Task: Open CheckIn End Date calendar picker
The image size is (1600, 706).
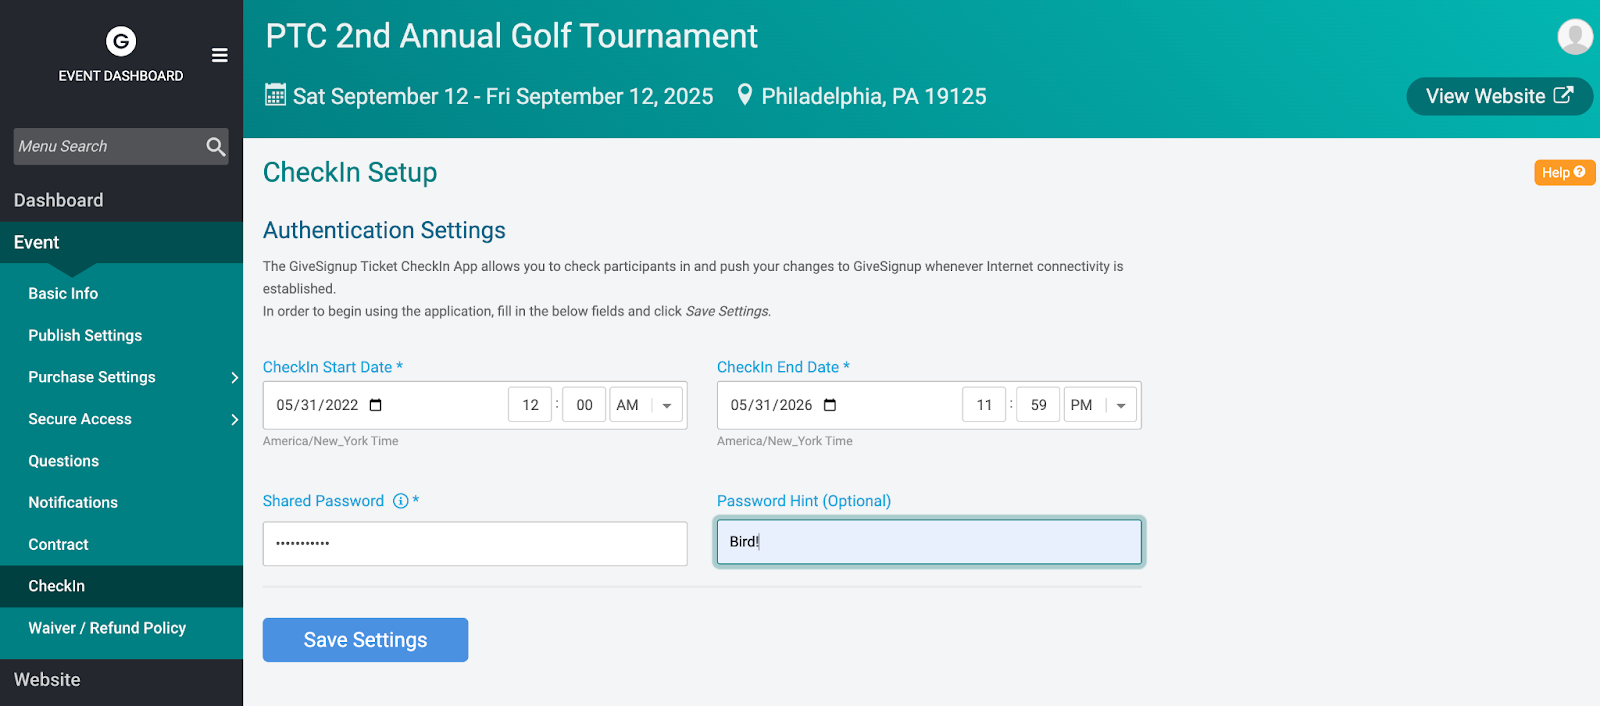Action: (830, 405)
